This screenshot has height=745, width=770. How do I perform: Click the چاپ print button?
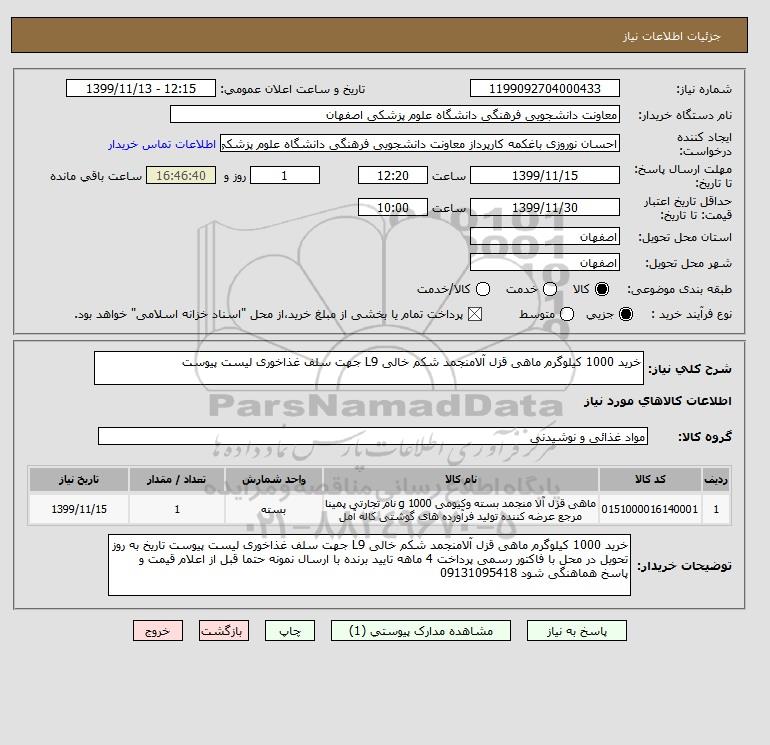click(290, 631)
